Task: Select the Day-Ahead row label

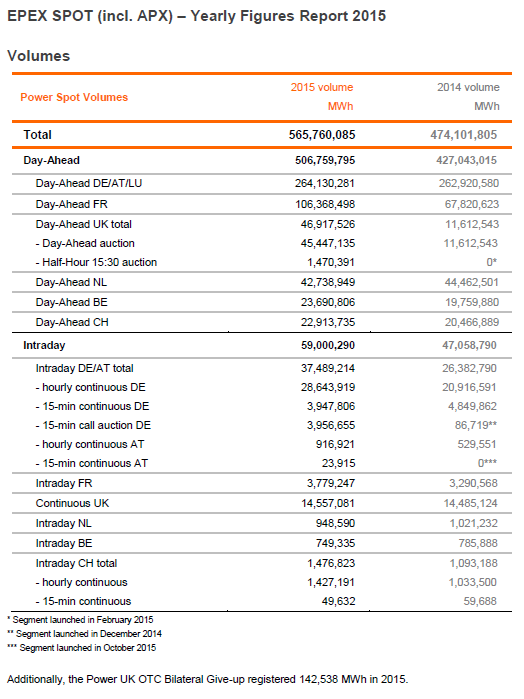Action: point(51,160)
